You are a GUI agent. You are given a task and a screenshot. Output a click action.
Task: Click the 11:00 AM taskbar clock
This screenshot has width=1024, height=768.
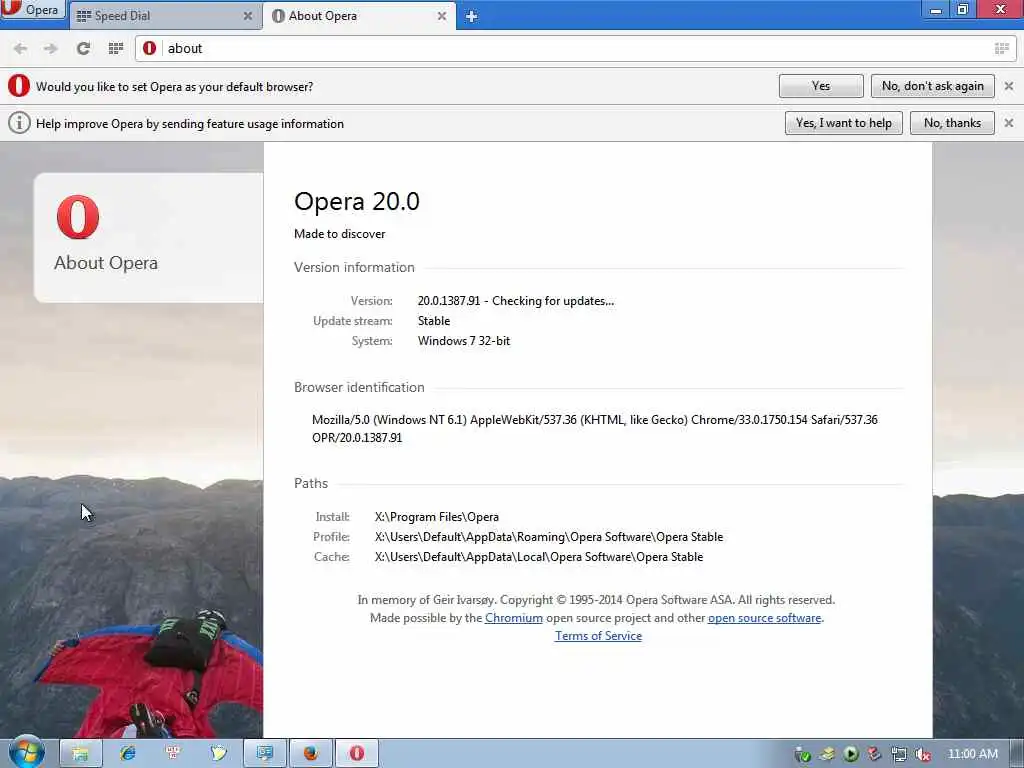(973, 754)
